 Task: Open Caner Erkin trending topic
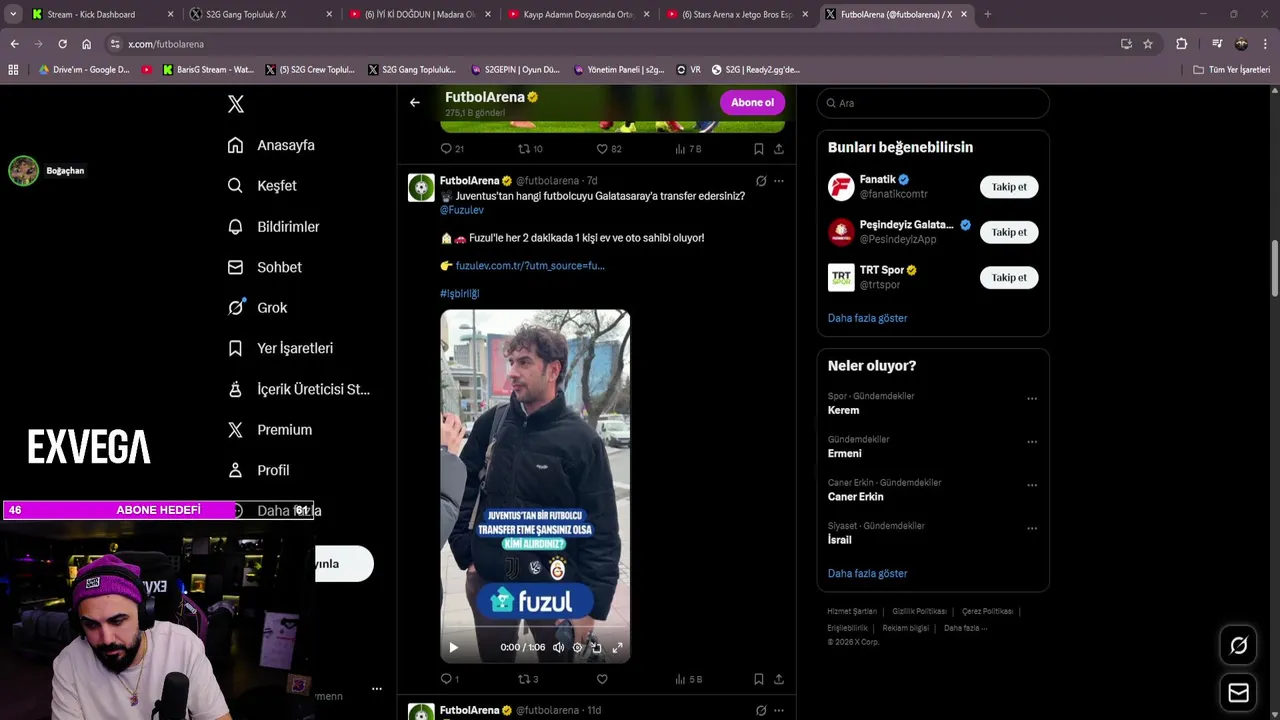click(x=855, y=496)
